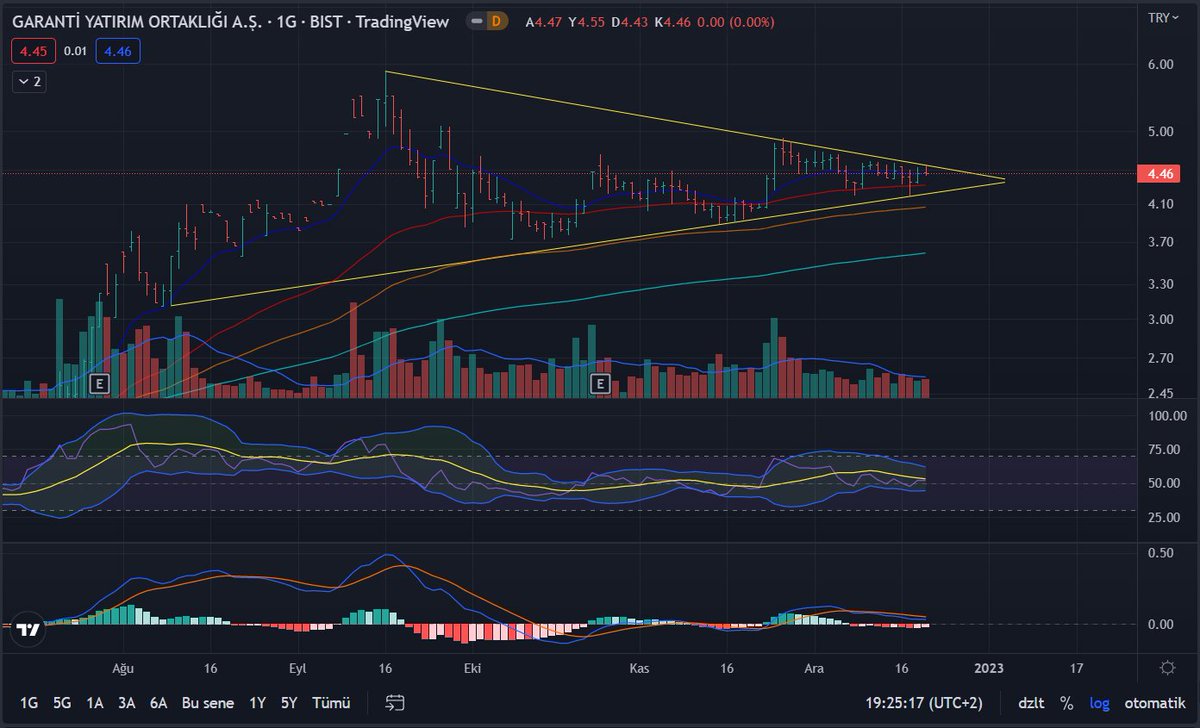Screen dimensions: 1200x728
Task: Click the 100.00 RSI axis label
Action: 1165,415
